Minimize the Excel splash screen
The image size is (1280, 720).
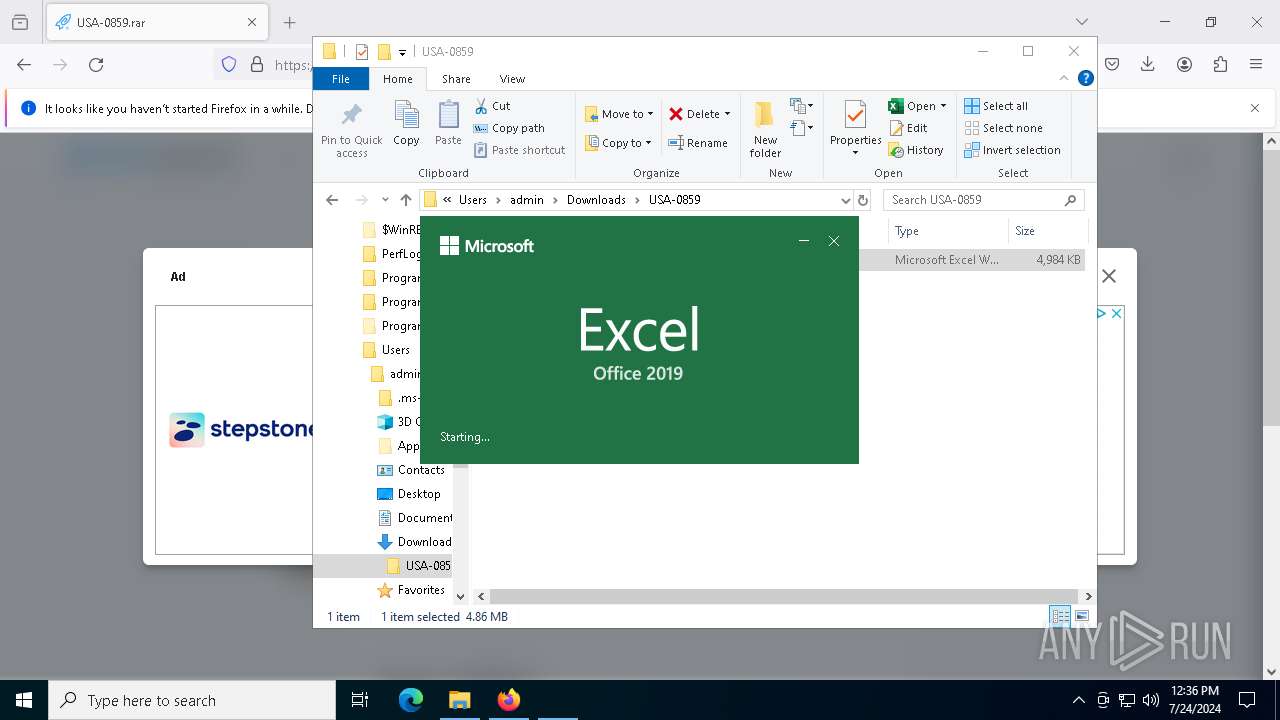803,241
